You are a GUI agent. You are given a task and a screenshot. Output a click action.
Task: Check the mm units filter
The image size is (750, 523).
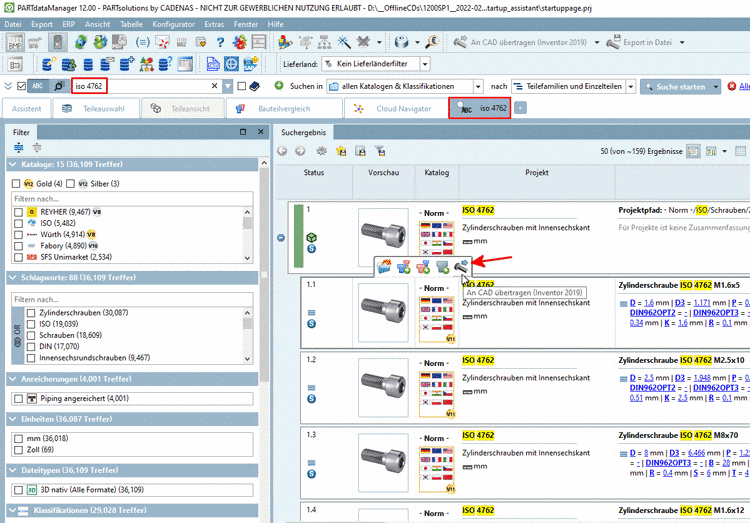18,438
